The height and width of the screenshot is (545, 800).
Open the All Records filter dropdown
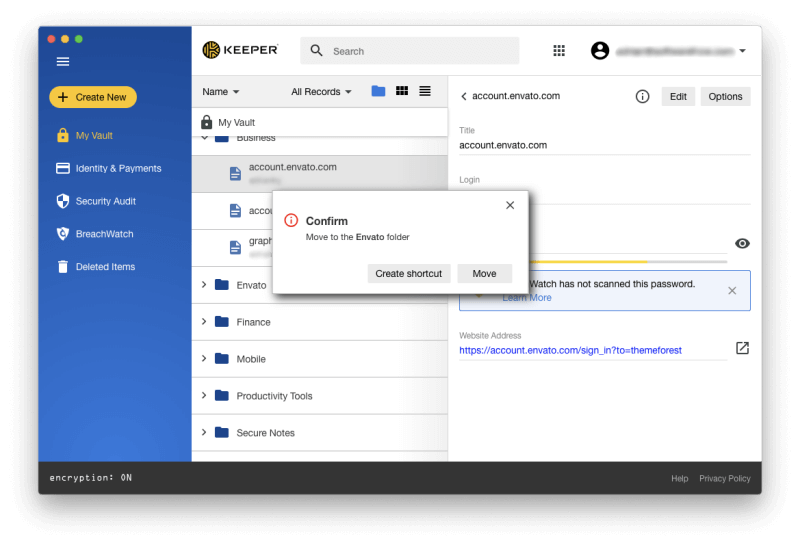pos(321,92)
